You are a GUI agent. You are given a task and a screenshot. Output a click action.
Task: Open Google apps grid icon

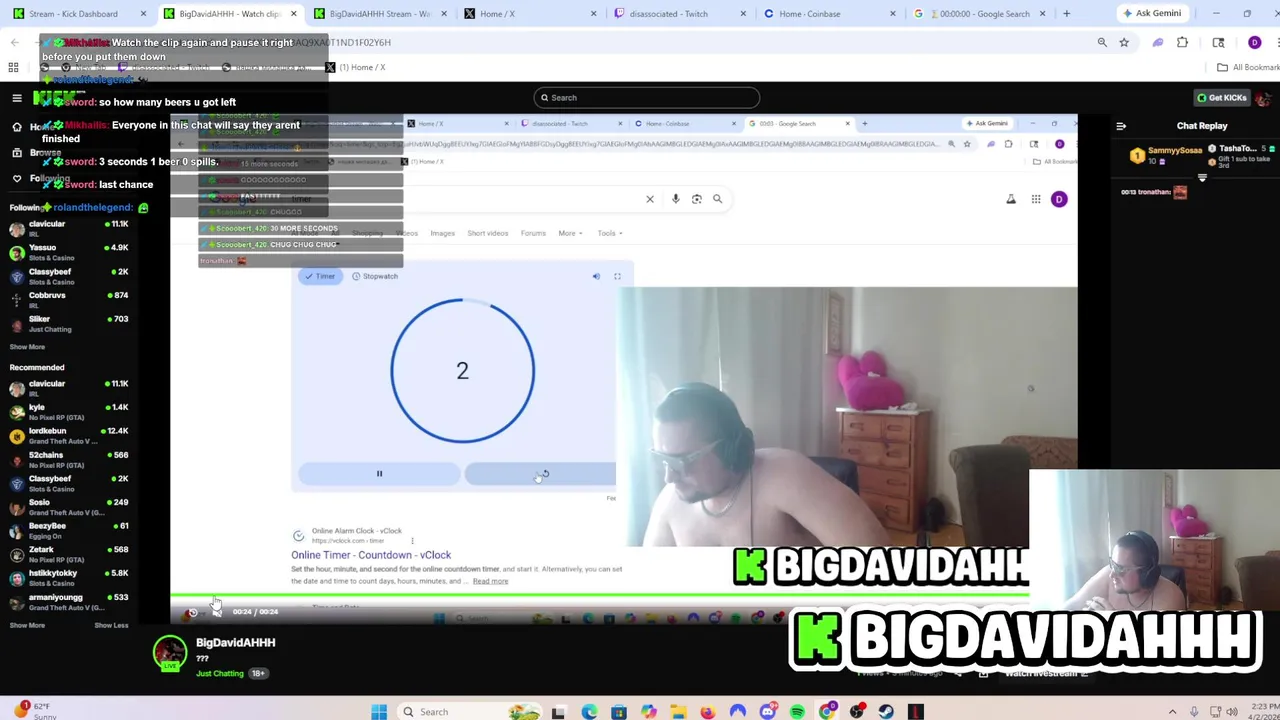(x=1036, y=199)
